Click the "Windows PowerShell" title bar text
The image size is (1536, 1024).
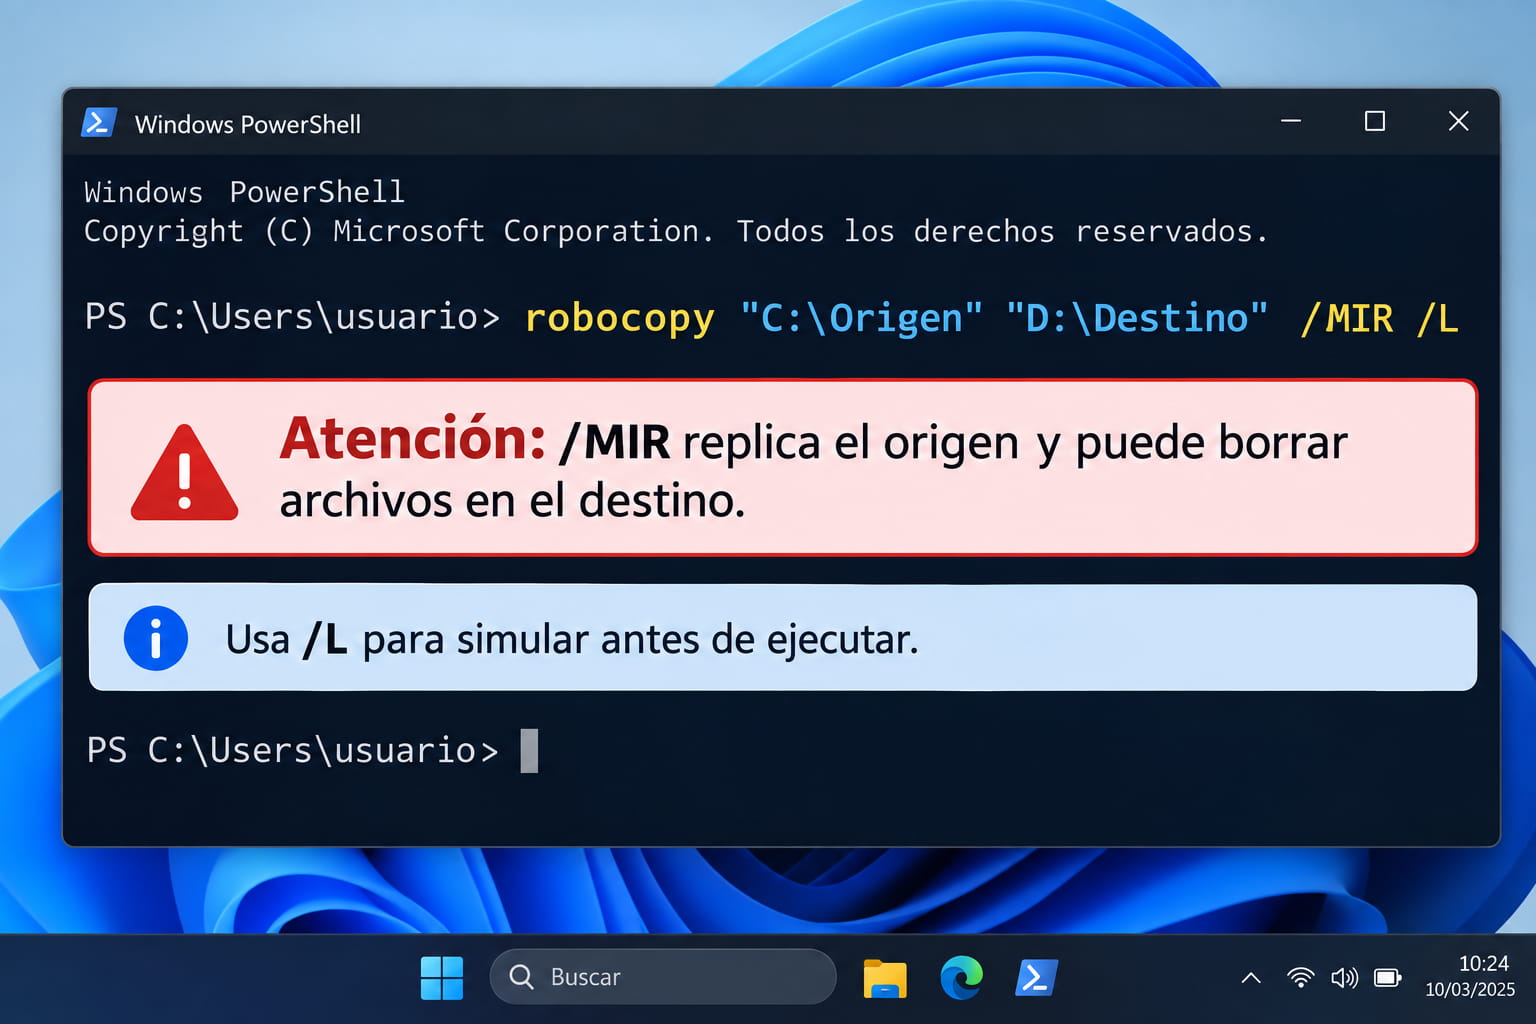point(248,124)
